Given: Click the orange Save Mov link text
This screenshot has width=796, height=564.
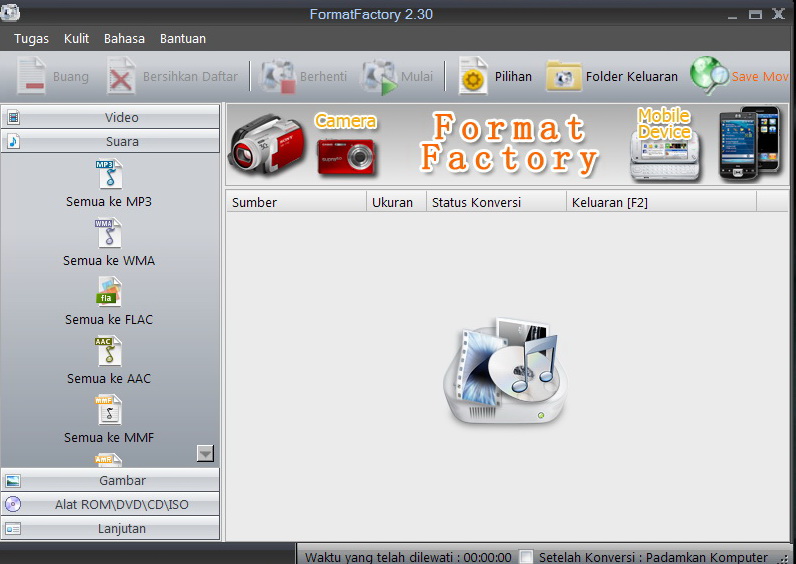Looking at the screenshot, I should [760, 77].
